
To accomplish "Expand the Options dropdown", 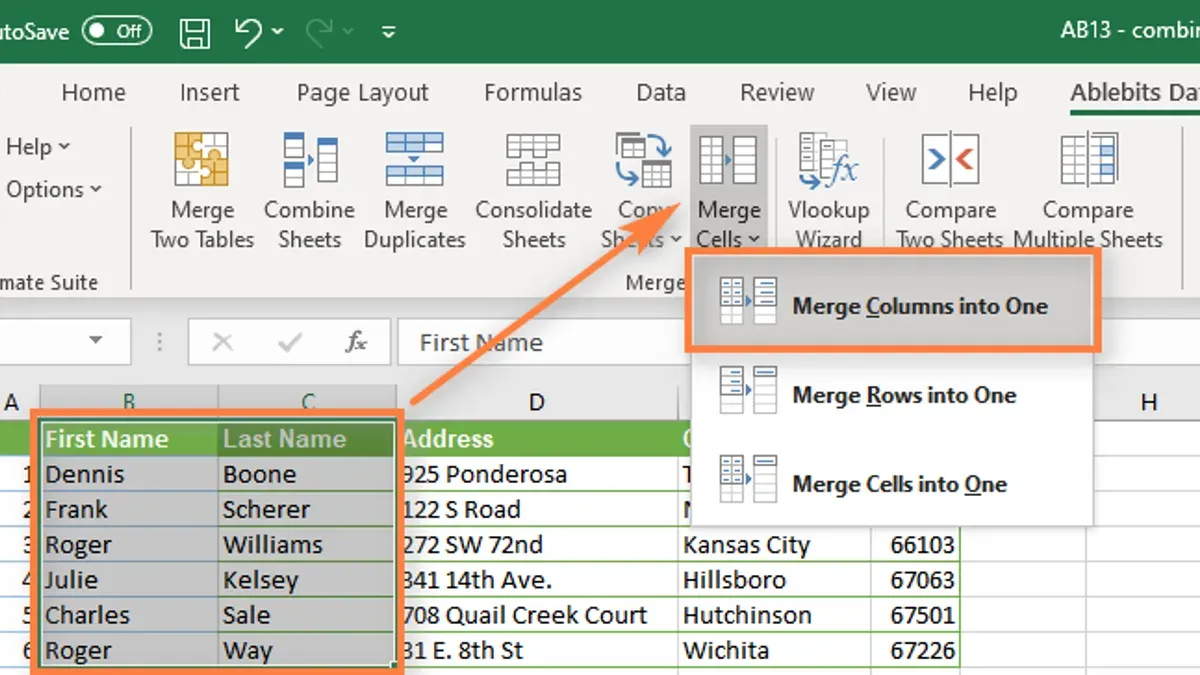I will [52, 189].
